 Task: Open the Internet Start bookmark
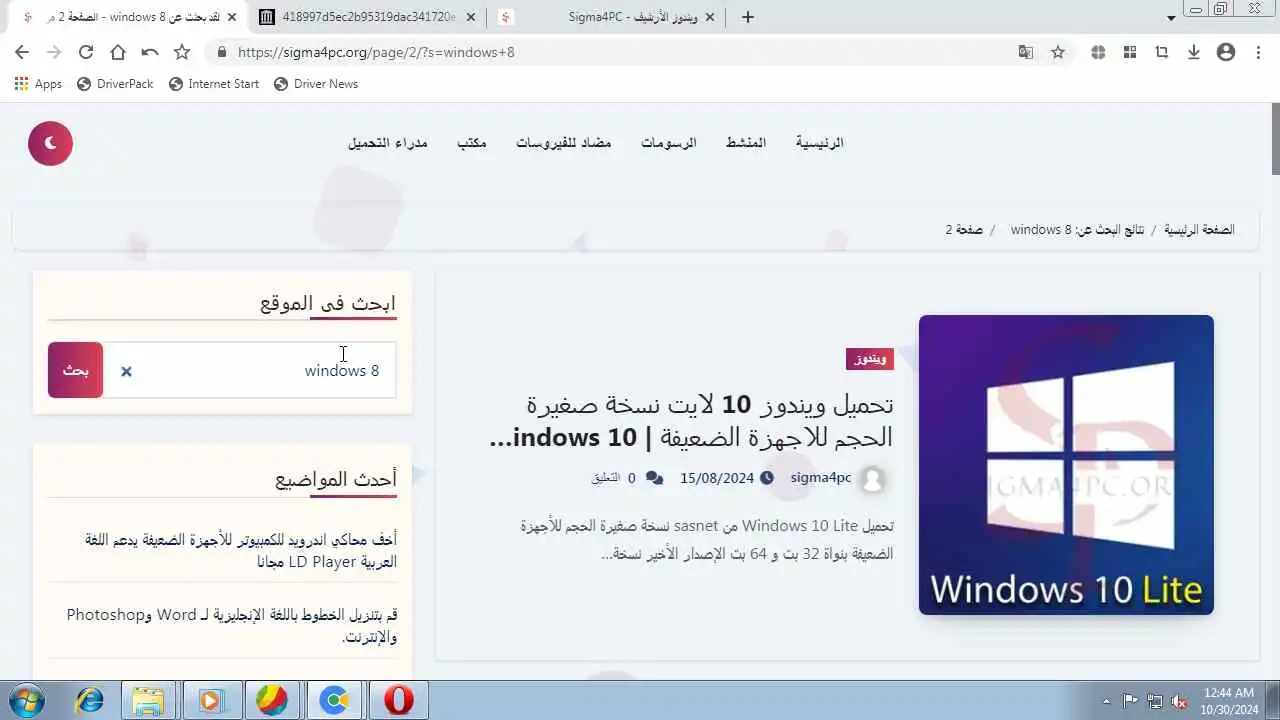(x=214, y=84)
